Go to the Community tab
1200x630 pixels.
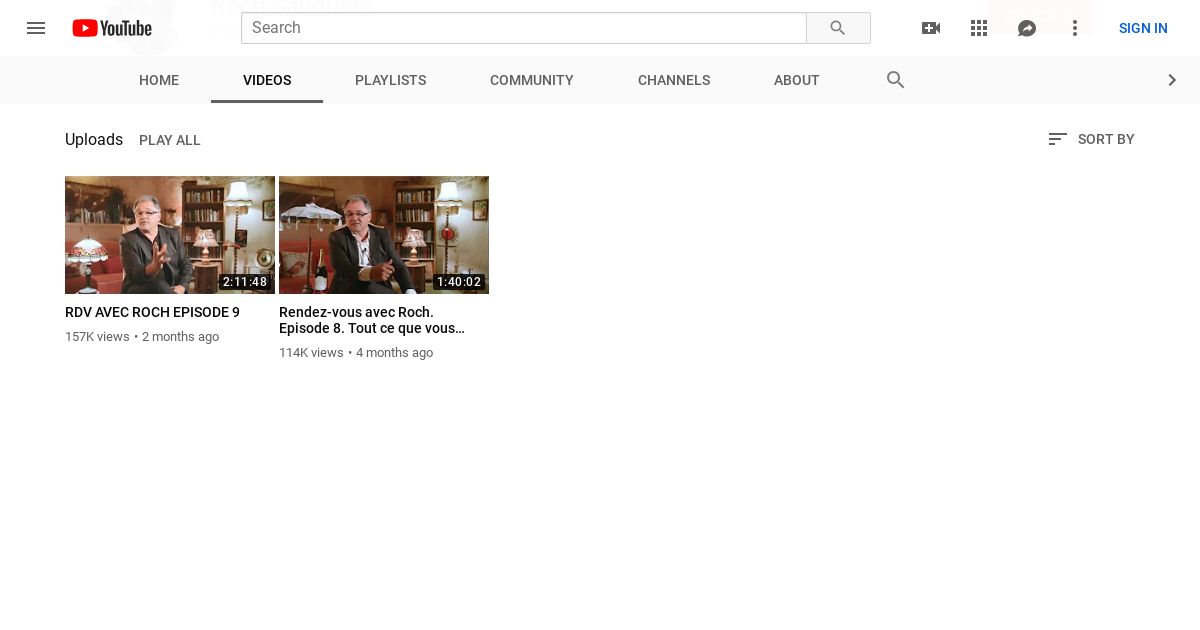pyautogui.click(x=532, y=80)
